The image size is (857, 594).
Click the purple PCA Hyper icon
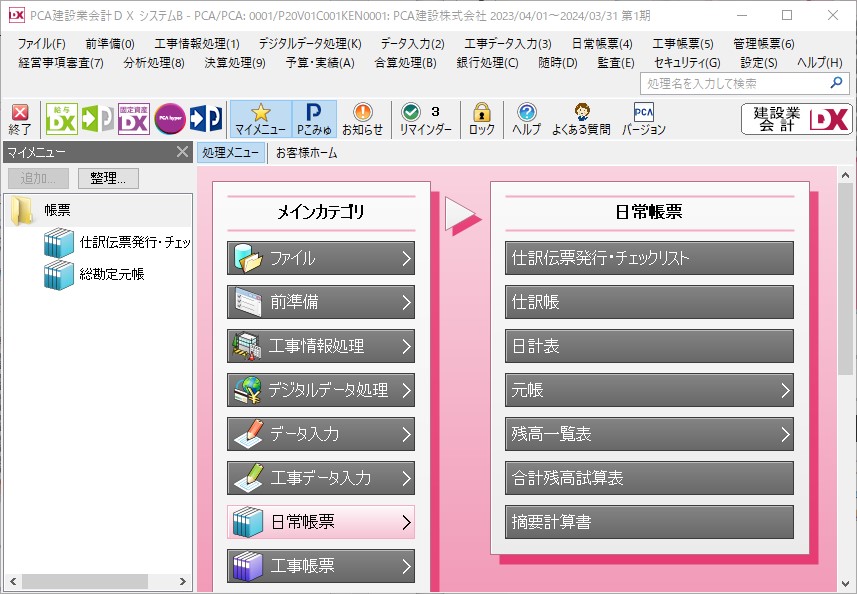point(170,119)
